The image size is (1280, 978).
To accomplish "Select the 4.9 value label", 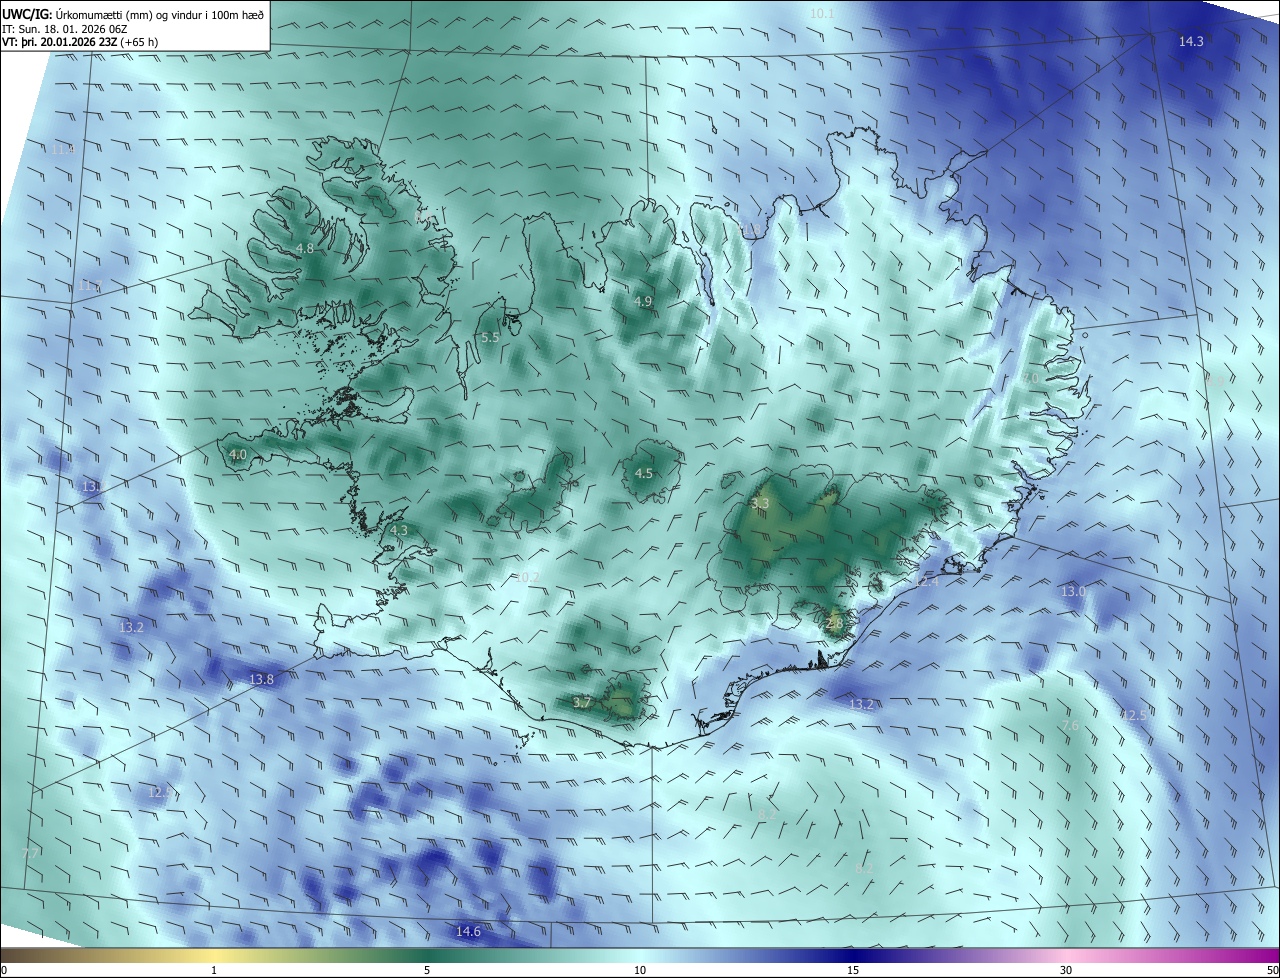I will pos(643,301).
